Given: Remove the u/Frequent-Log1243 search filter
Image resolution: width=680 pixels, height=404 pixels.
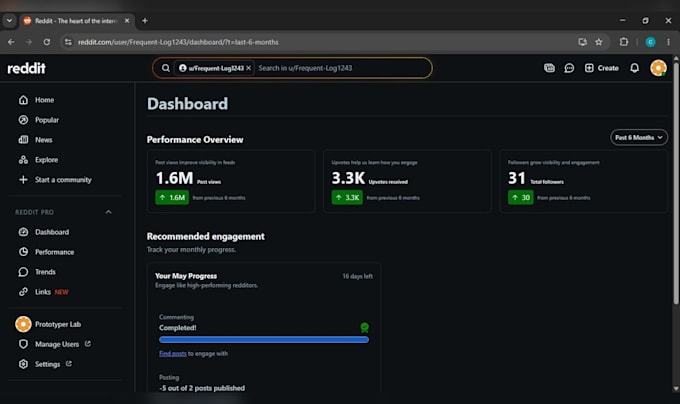Looking at the screenshot, I should 248,68.
